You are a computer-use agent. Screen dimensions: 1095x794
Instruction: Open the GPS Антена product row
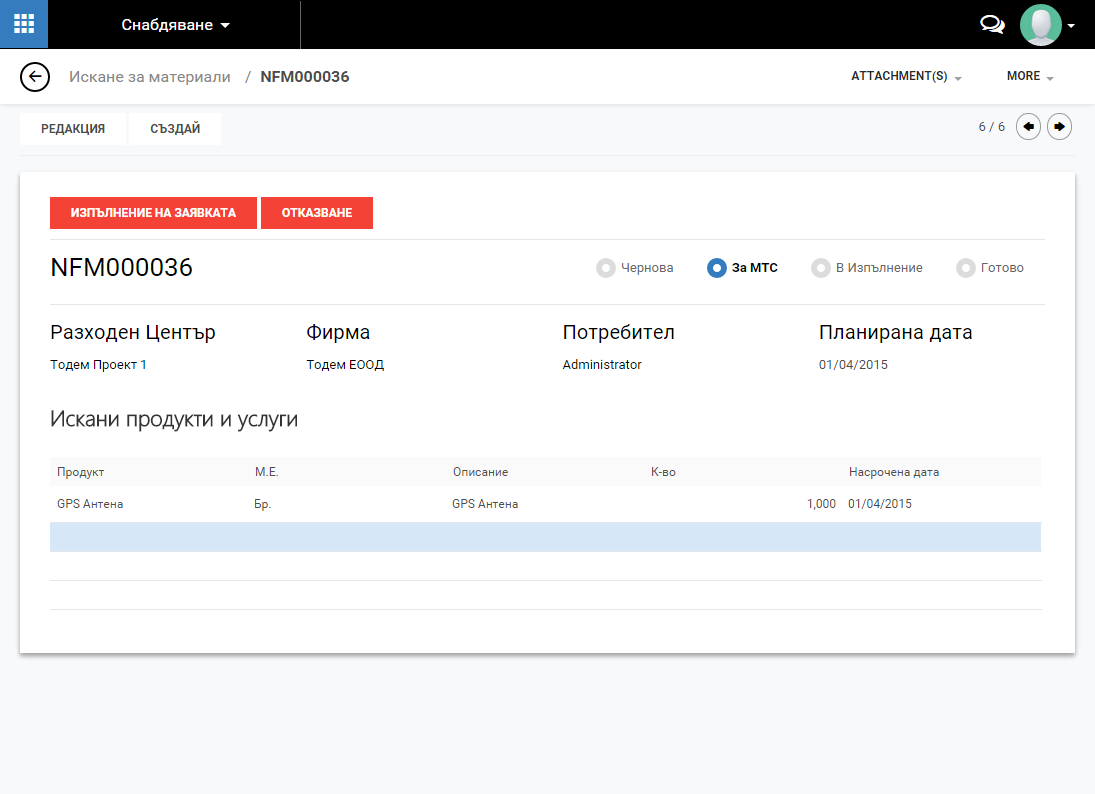click(90, 504)
